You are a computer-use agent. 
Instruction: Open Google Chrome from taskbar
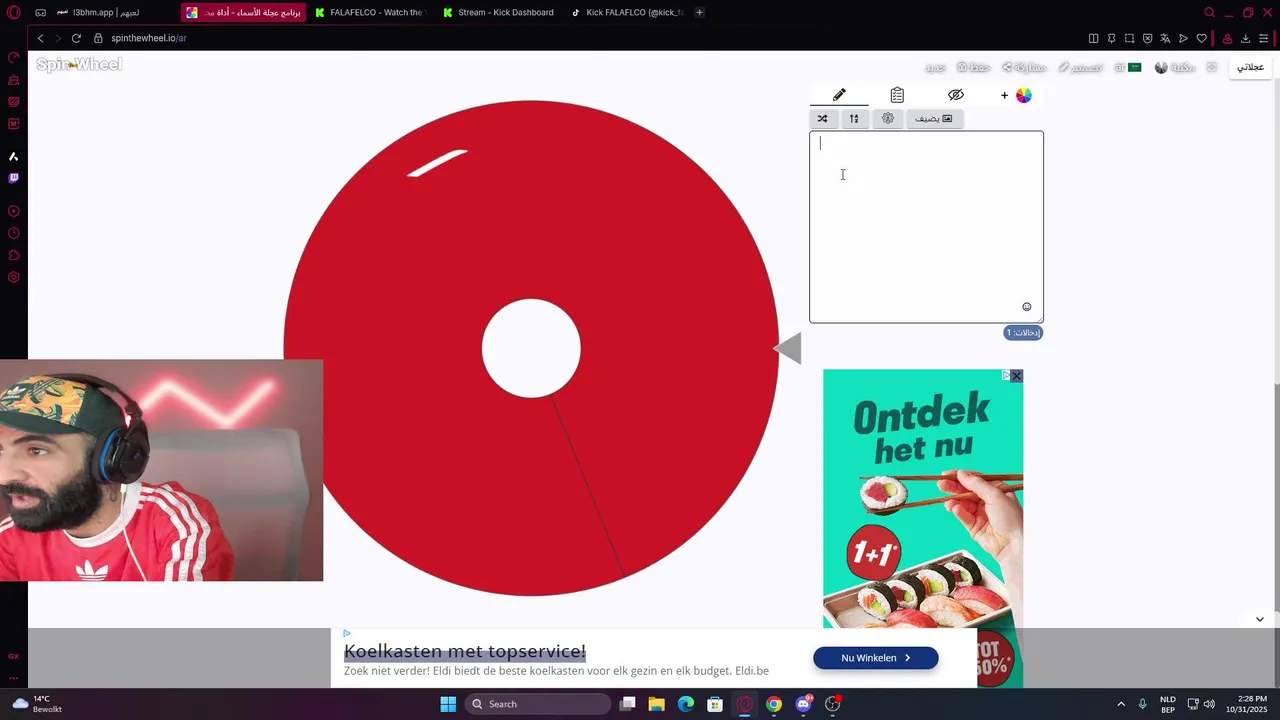pos(774,704)
